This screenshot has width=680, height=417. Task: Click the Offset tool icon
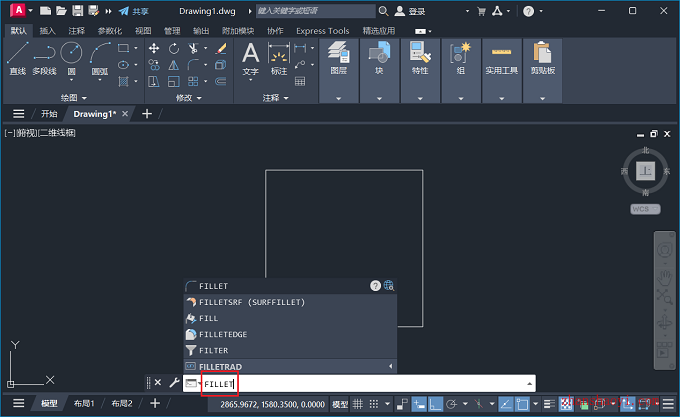pos(221,81)
